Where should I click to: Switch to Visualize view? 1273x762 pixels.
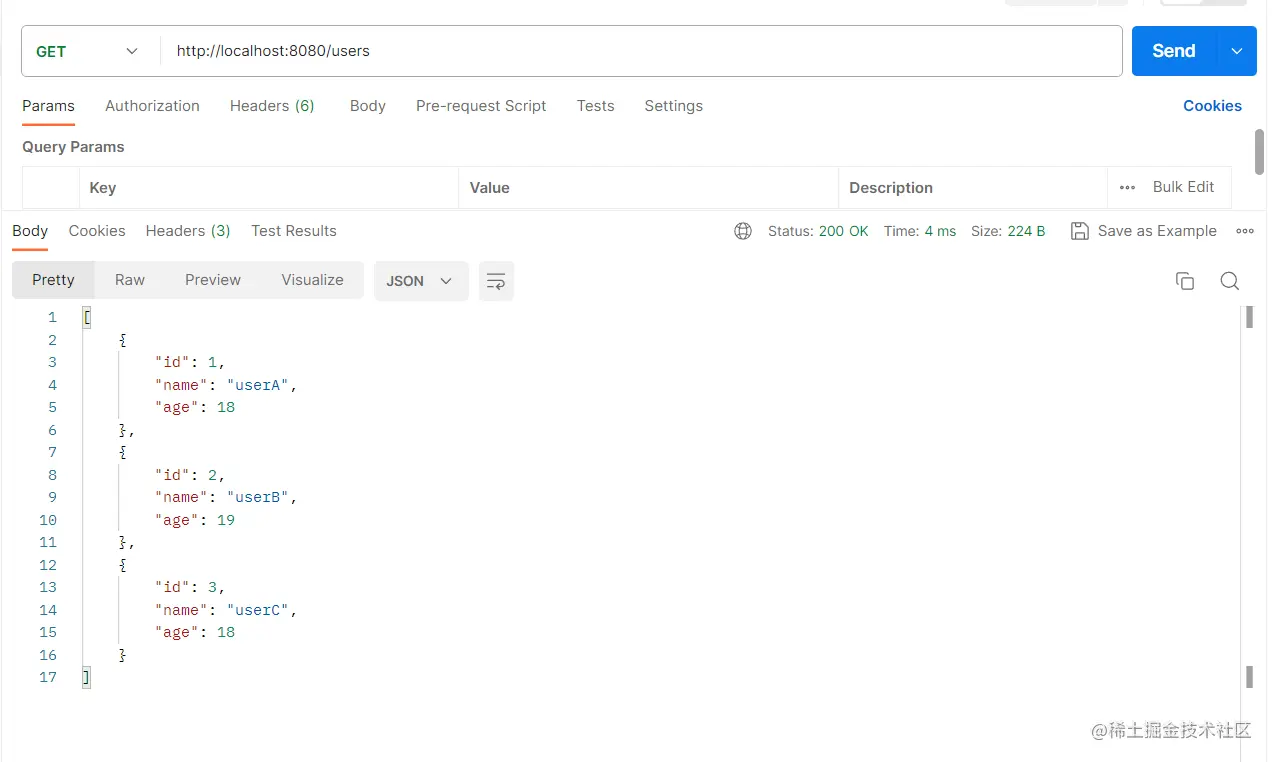point(312,280)
